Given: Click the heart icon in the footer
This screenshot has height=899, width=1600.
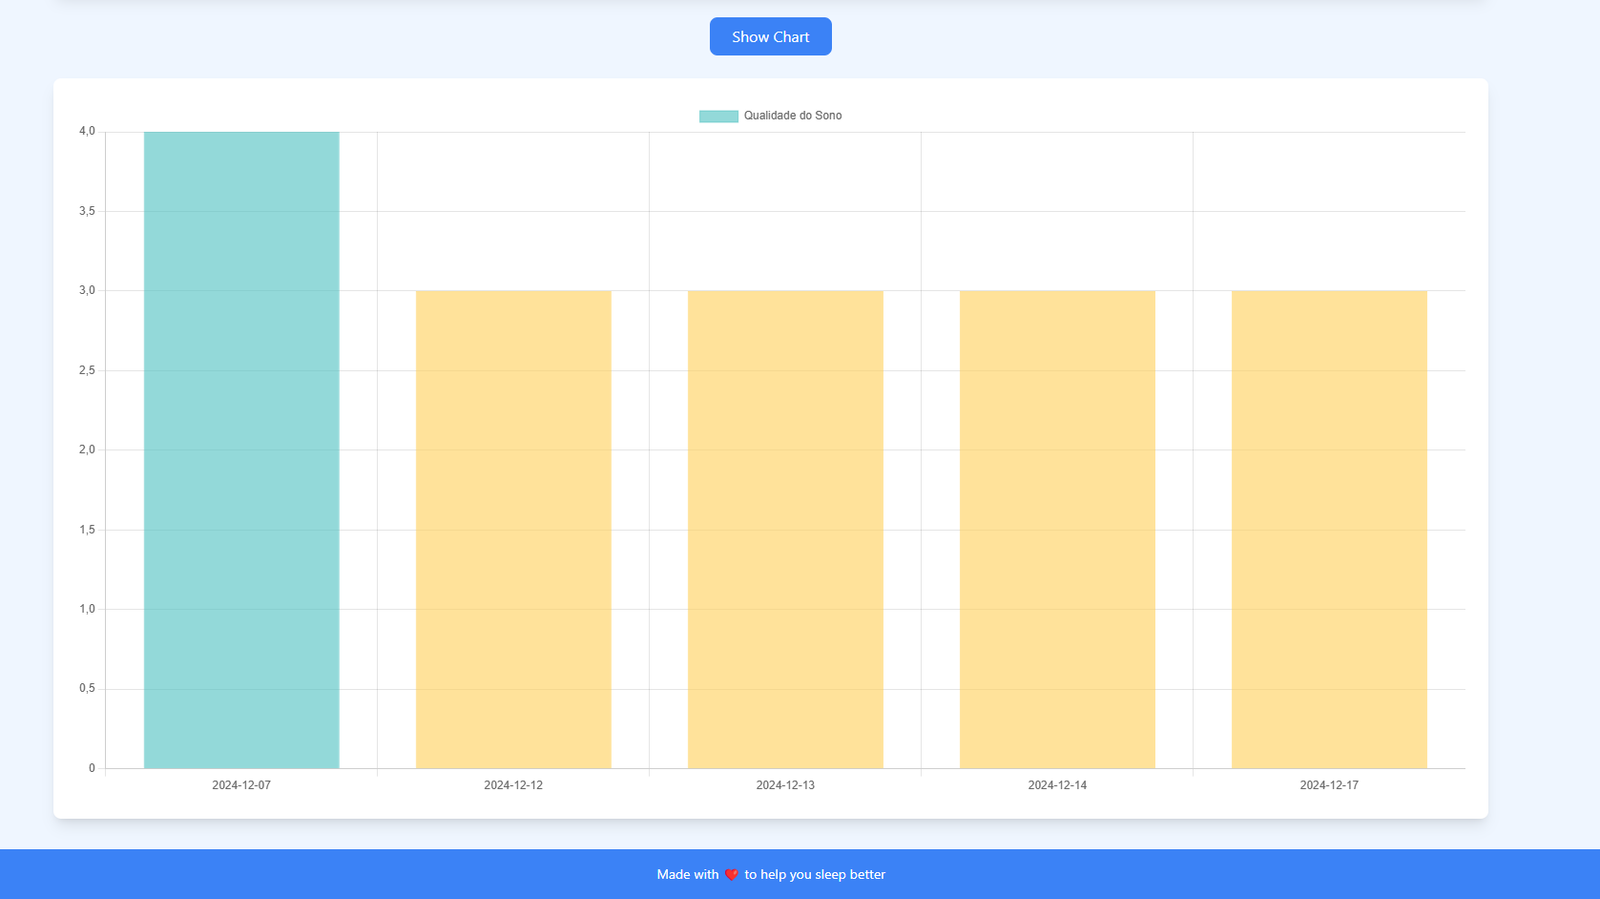Looking at the screenshot, I should 731,875.
